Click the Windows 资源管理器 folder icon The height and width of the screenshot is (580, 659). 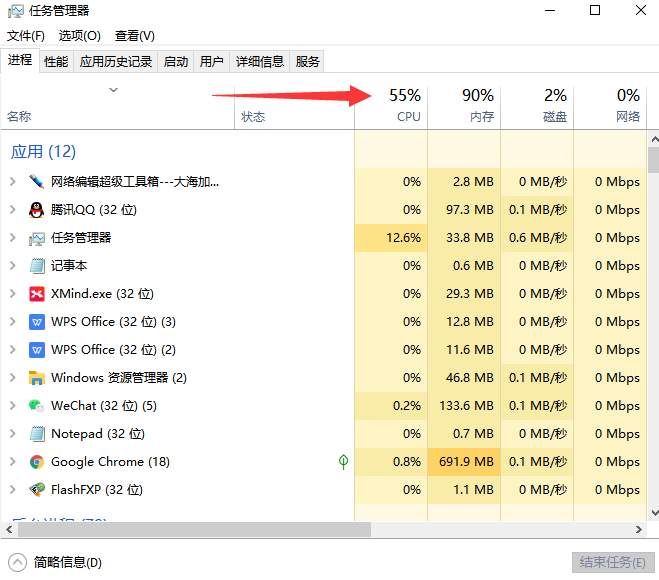pos(37,378)
